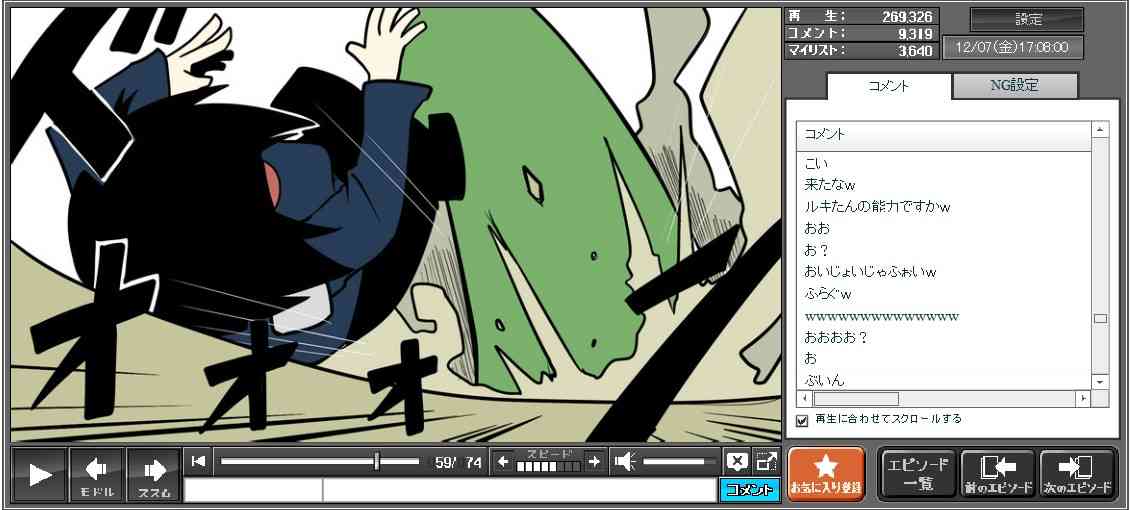Add to favorites with star button

click(x=825, y=474)
